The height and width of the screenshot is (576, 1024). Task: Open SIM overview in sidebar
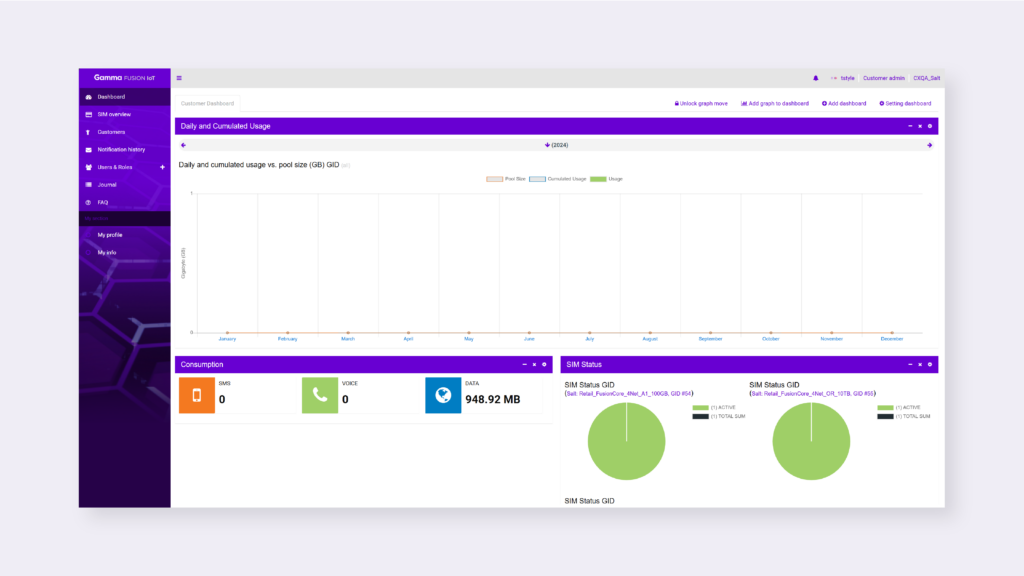[x=113, y=114]
